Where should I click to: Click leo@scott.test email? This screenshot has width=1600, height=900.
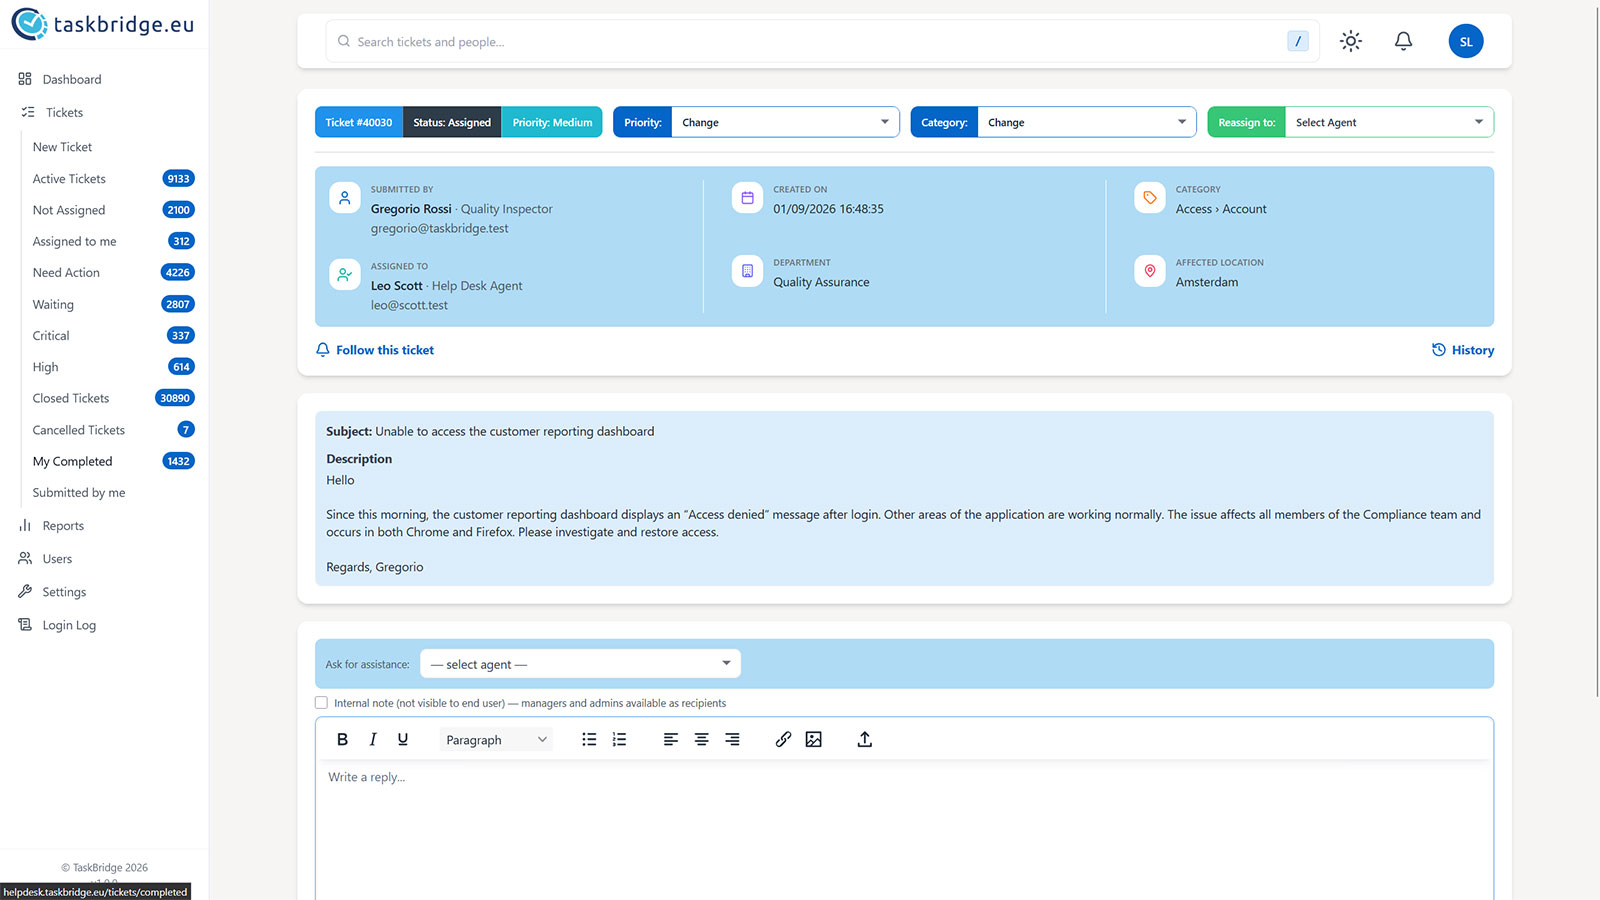click(409, 305)
